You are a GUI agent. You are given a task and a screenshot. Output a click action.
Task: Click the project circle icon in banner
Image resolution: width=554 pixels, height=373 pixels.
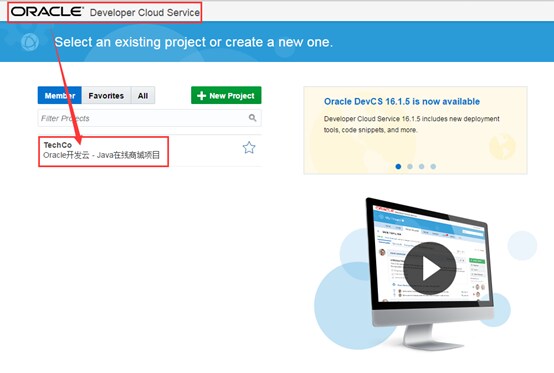tap(30, 42)
